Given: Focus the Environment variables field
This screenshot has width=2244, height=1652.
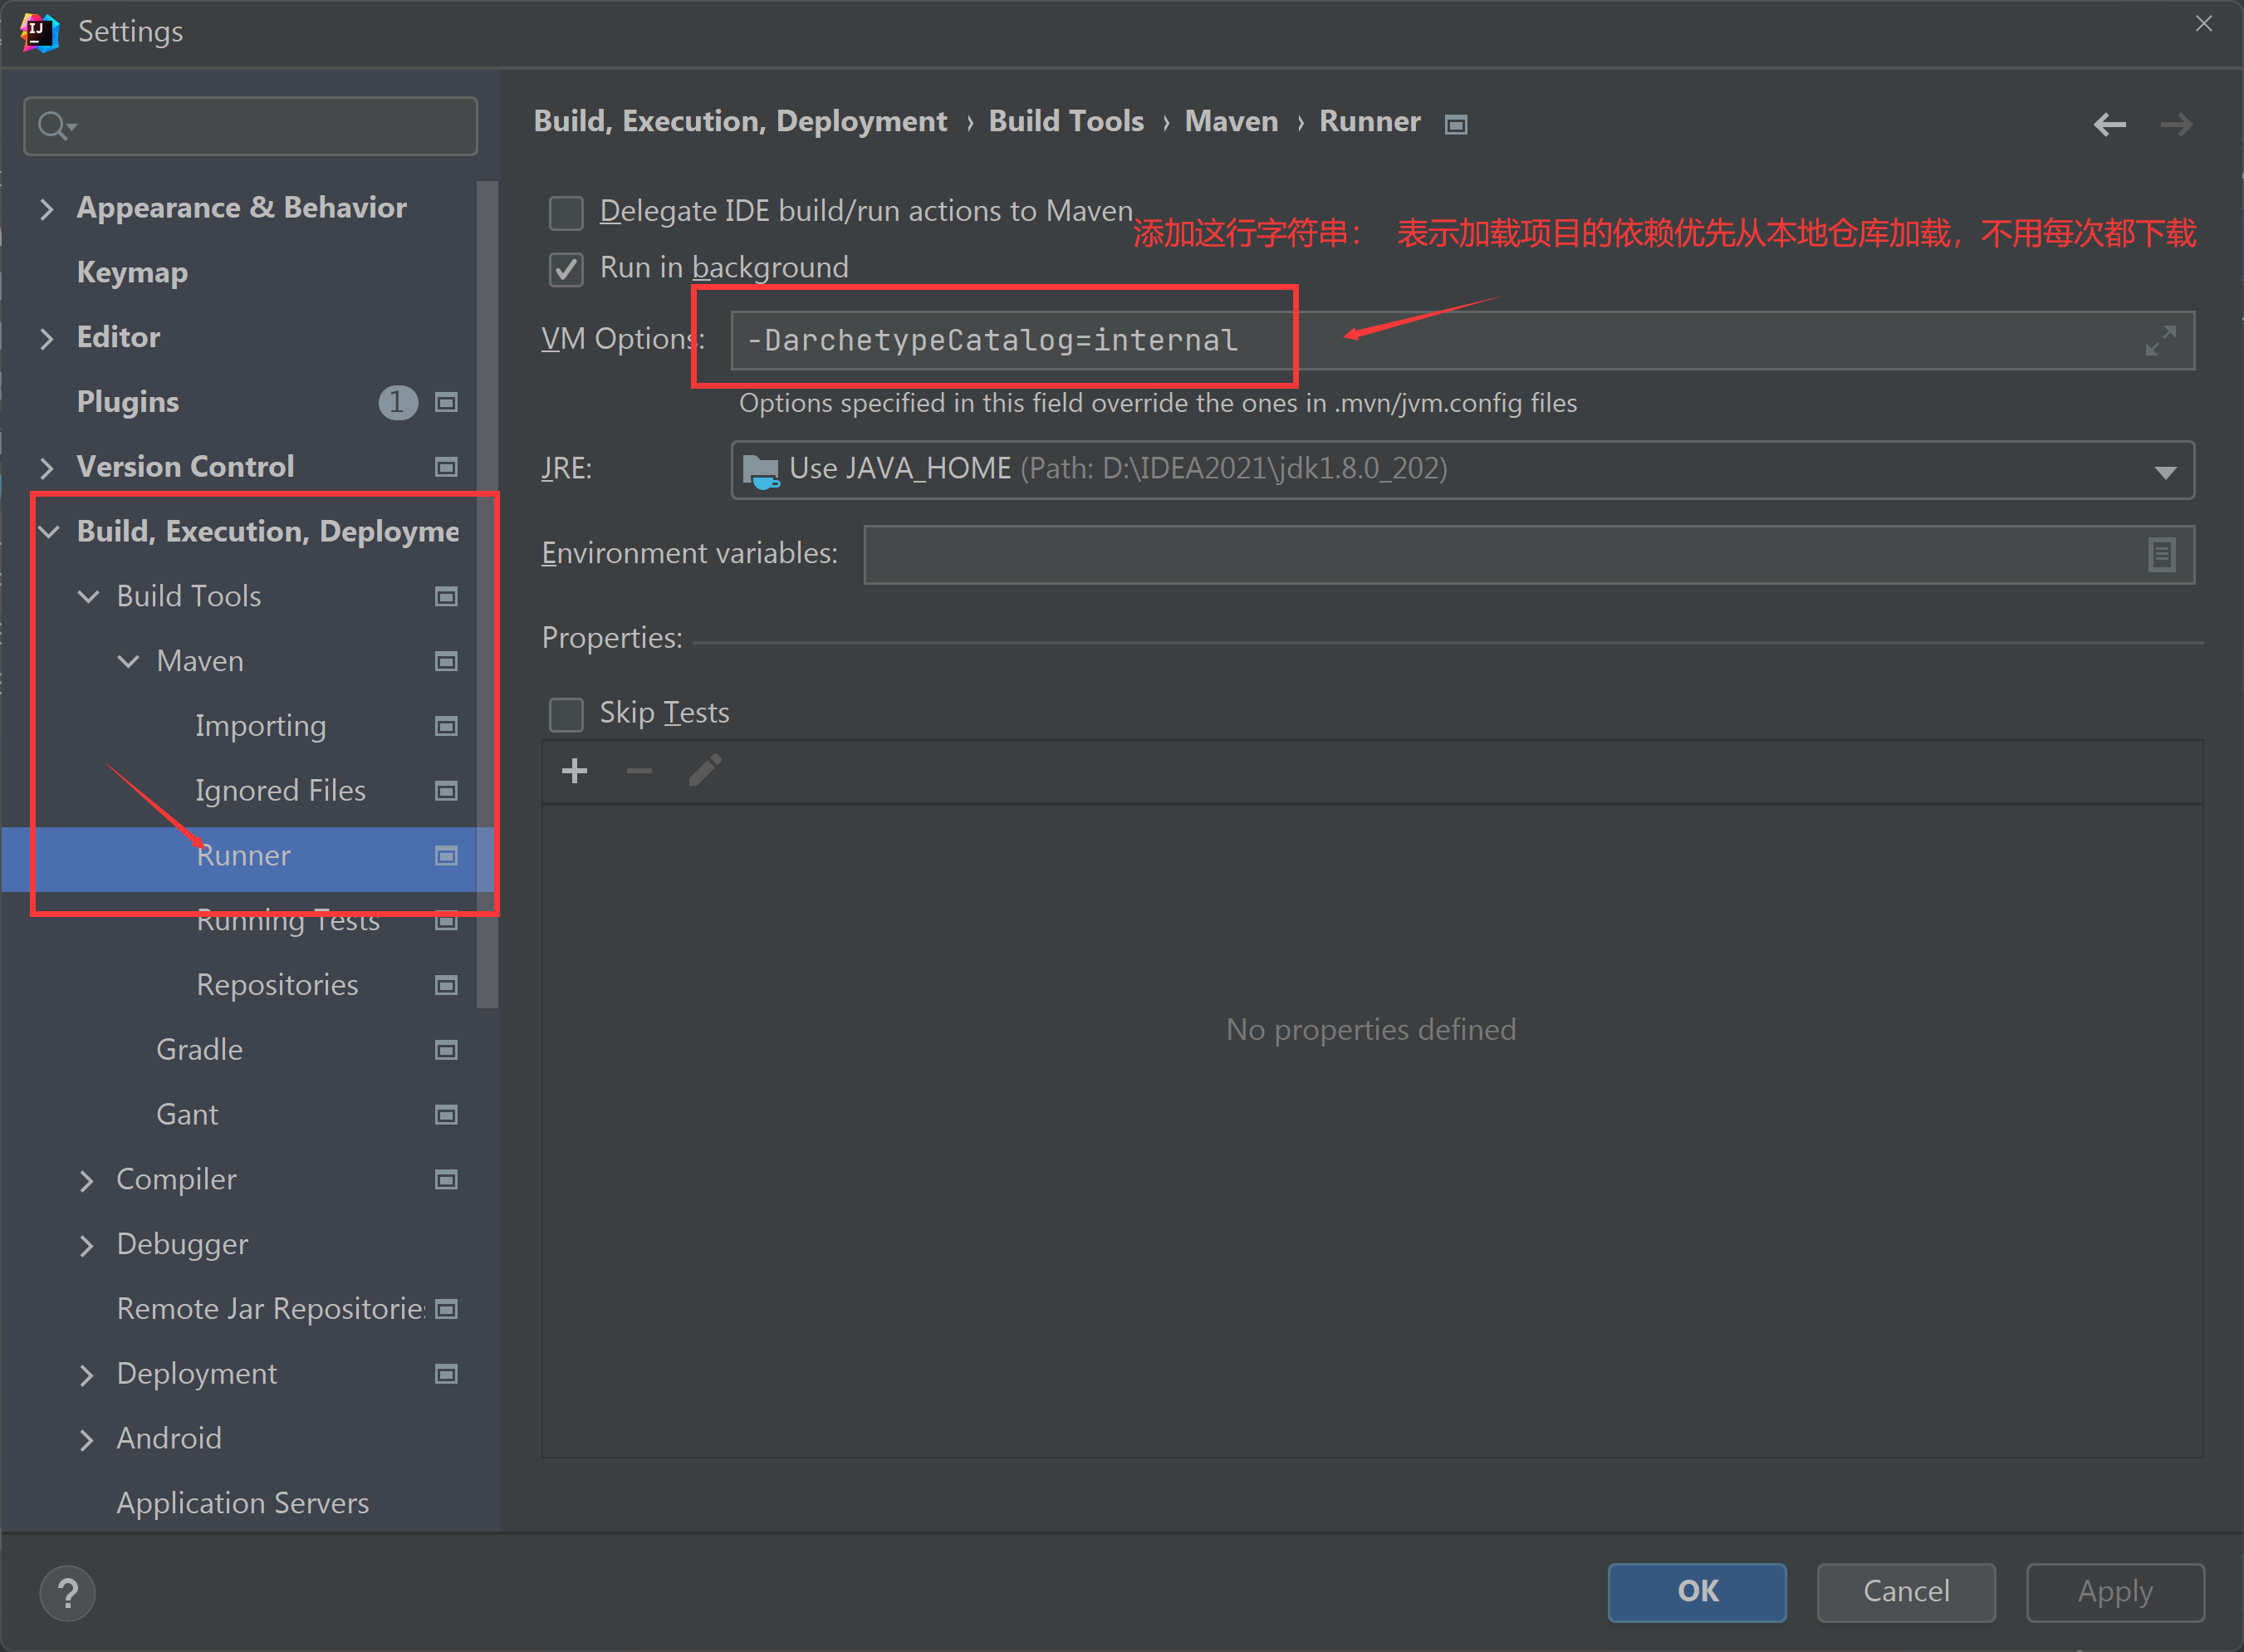Looking at the screenshot, I should point(1528,554).
